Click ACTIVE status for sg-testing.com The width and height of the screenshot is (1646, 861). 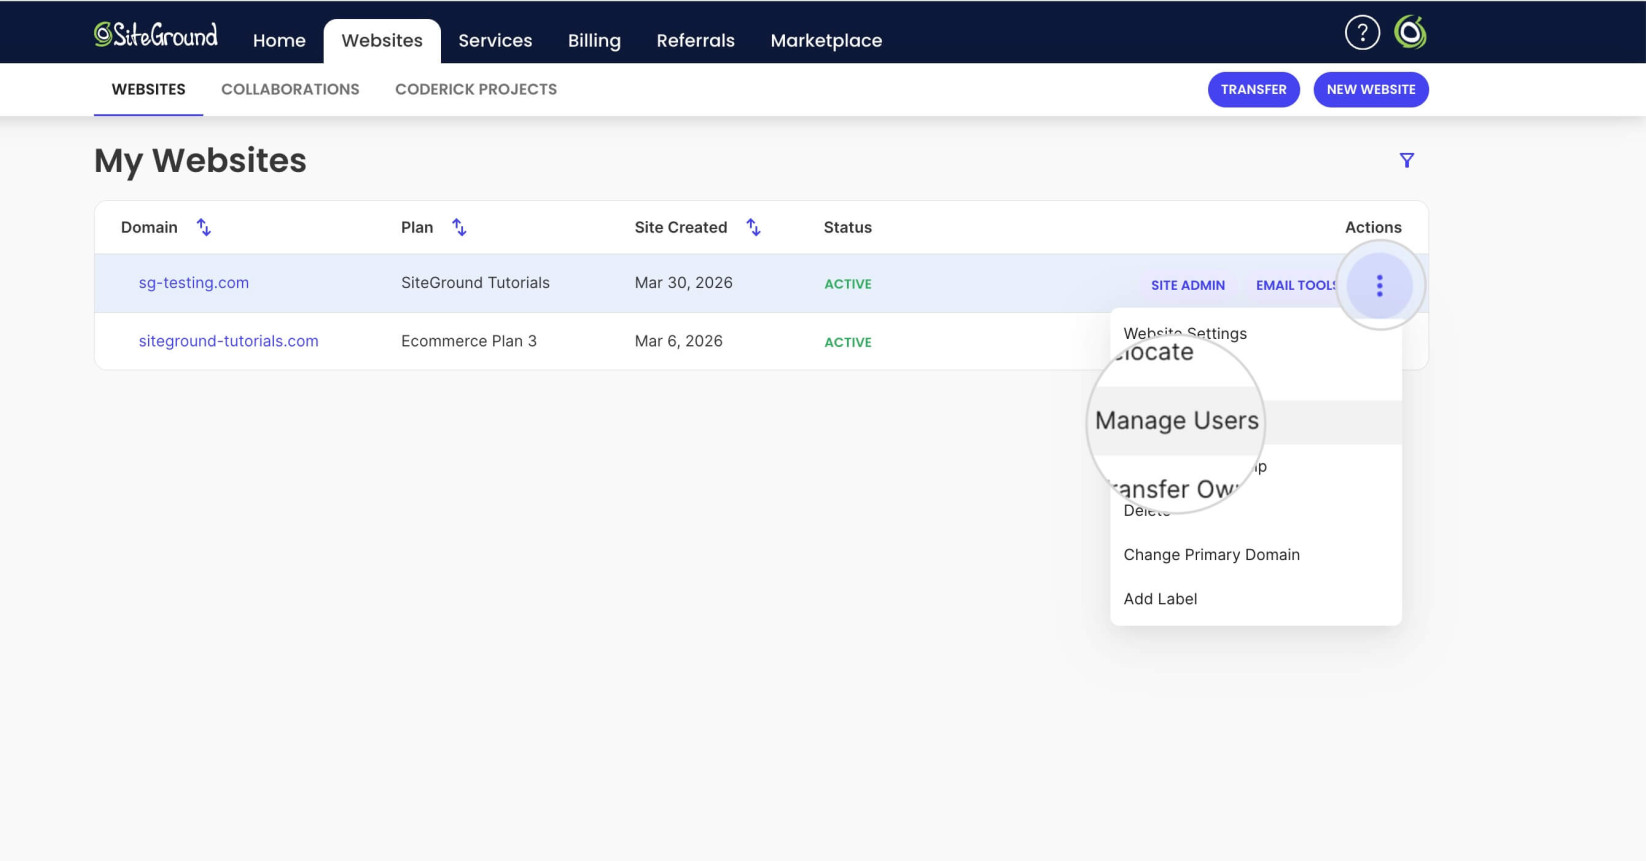847,284
